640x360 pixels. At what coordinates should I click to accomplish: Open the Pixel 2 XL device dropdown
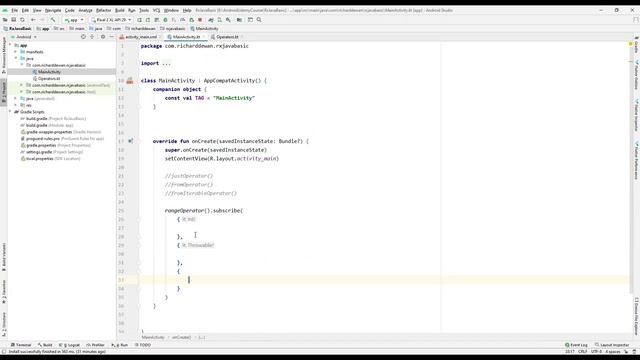click(111, 20)
